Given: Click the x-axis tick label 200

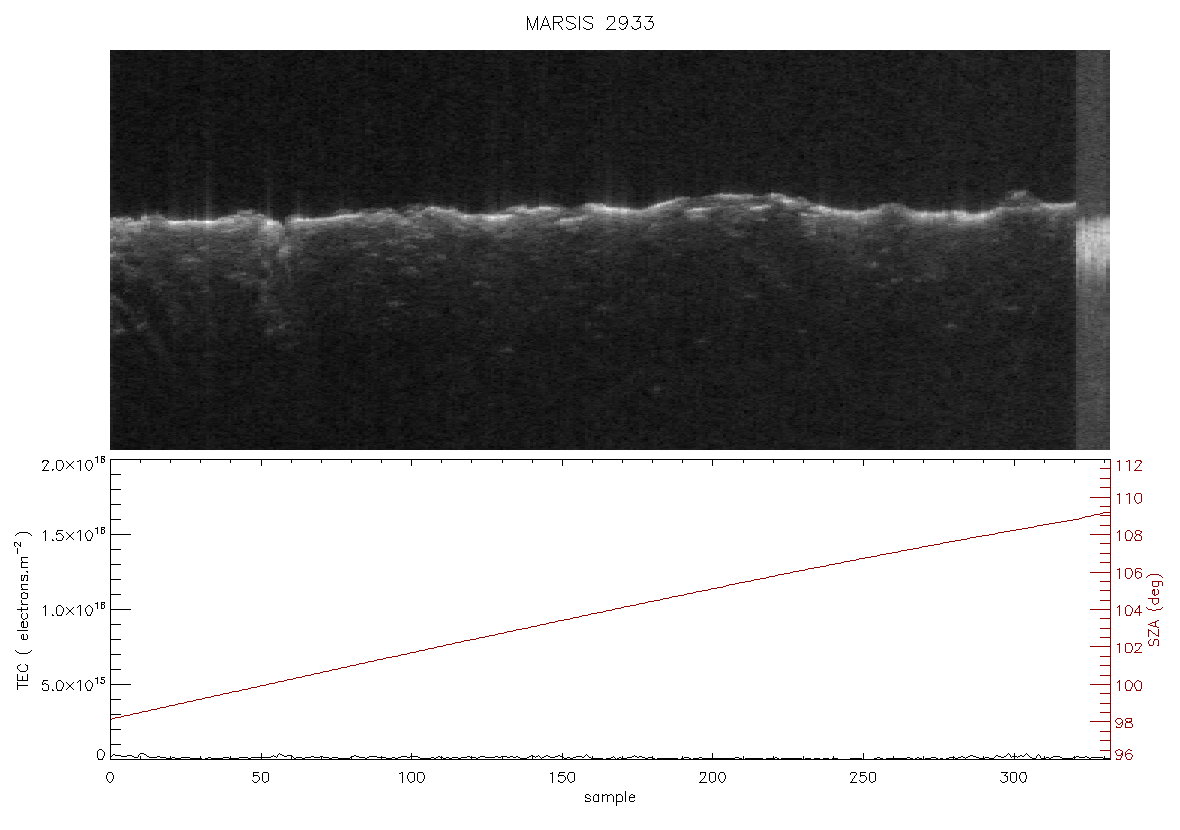Looking at the screenshot, I should point(712,777).
